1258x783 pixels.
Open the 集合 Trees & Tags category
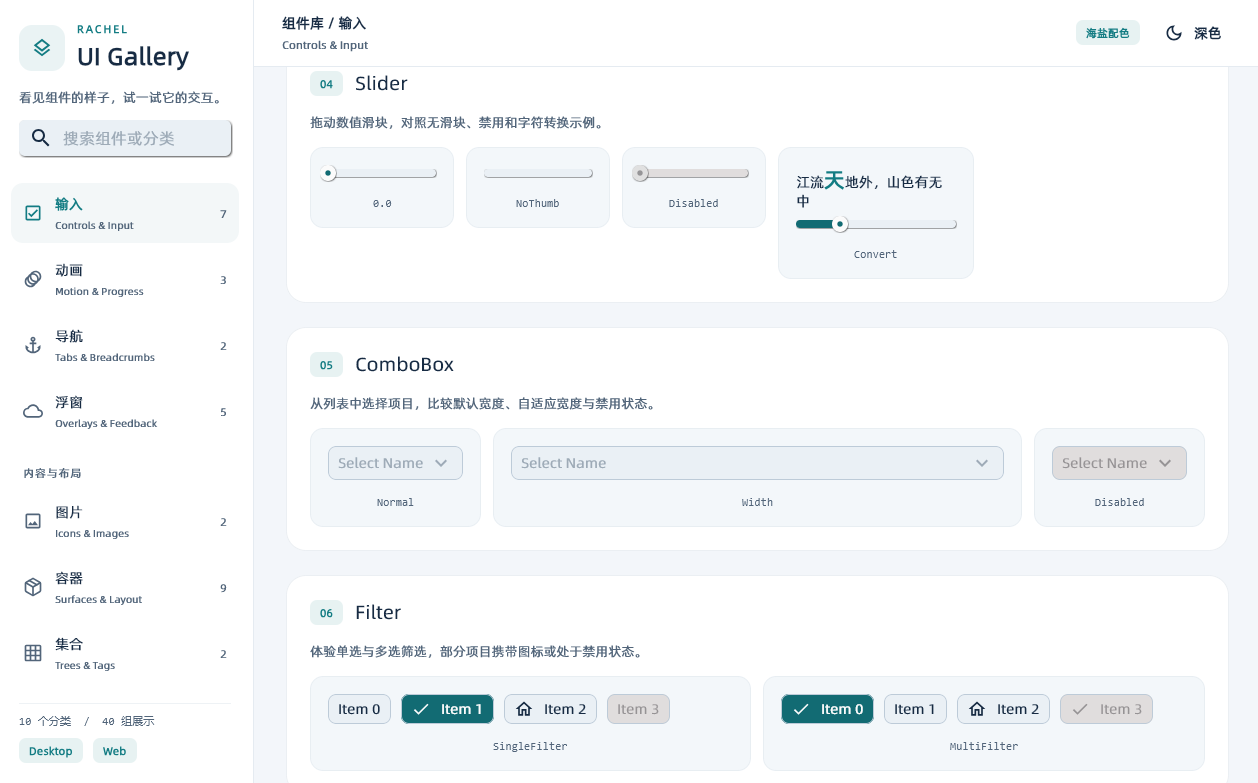(125, 653)
